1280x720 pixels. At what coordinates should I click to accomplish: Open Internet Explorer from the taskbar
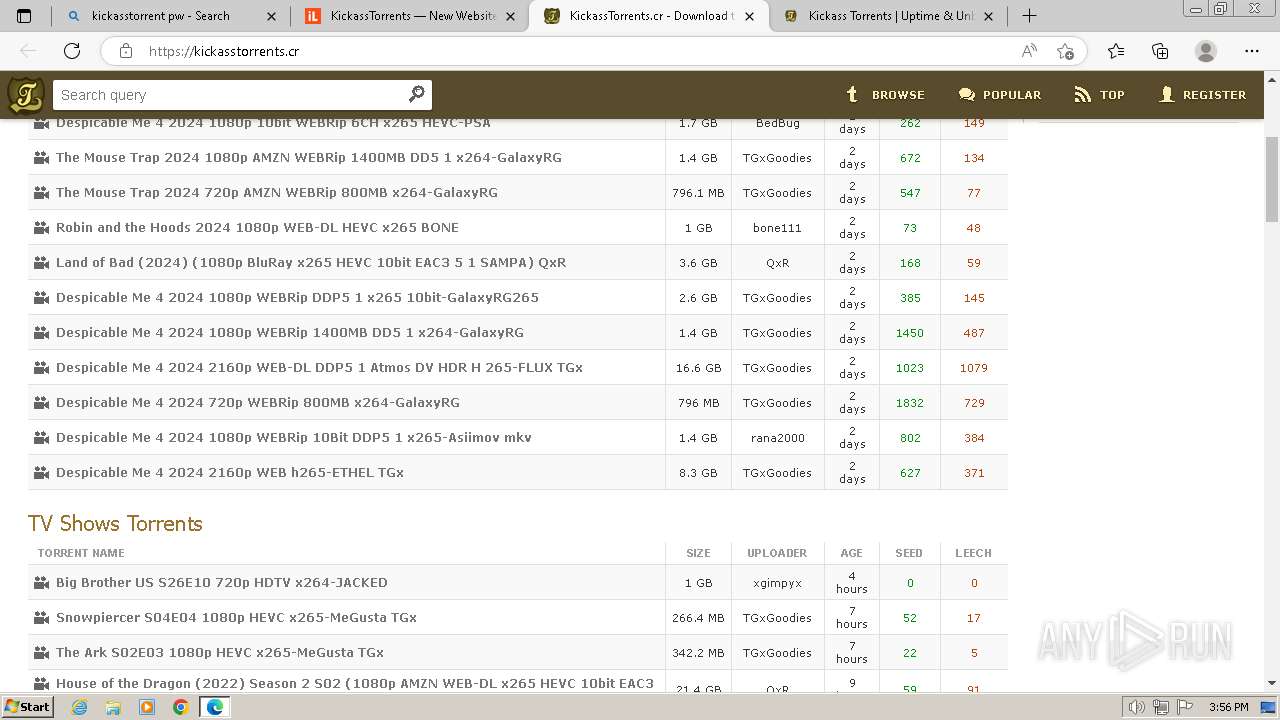(79, 707)
